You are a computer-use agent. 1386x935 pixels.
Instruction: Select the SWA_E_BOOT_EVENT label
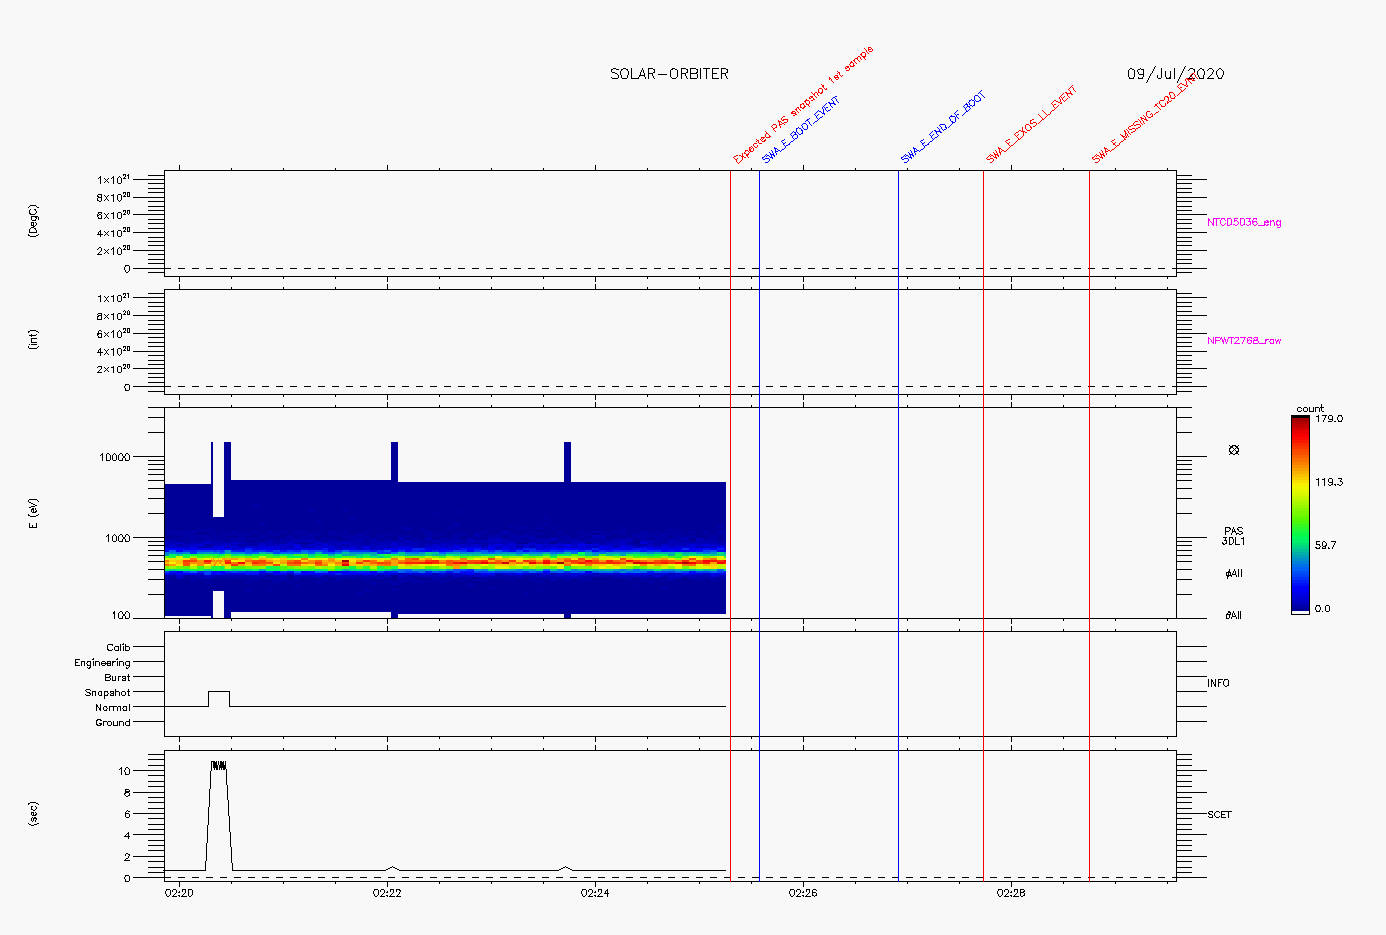click(x=801, y=130)
